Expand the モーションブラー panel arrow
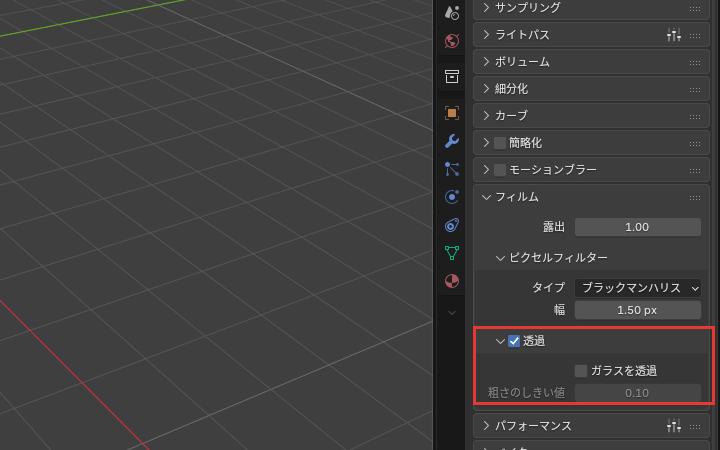 [486, 170]
